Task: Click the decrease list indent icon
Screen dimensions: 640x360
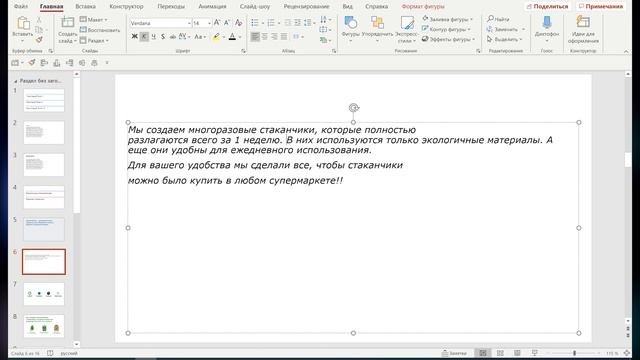Action: click(x=288, y=23)
